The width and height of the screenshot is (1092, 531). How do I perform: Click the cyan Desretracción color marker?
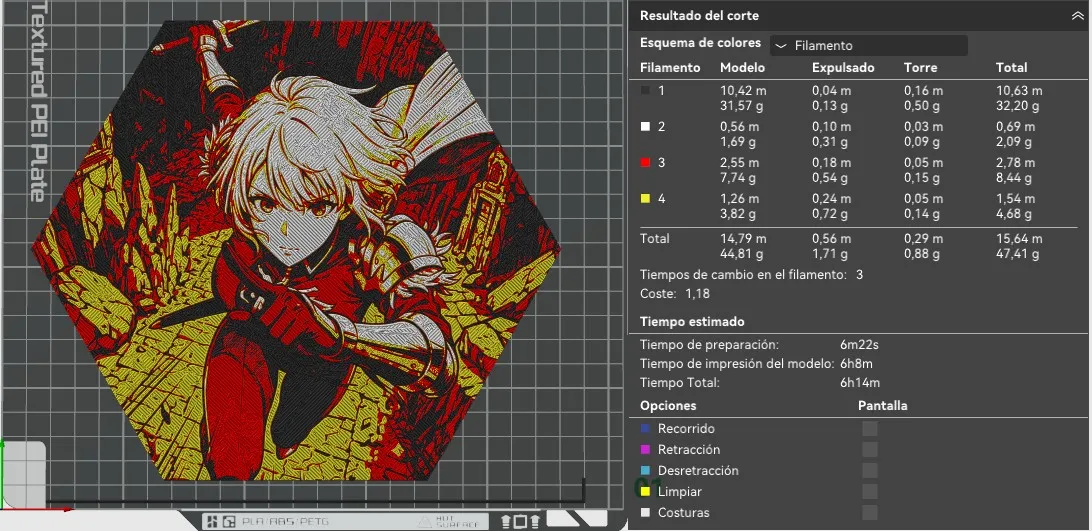click(x=645, y=470)
